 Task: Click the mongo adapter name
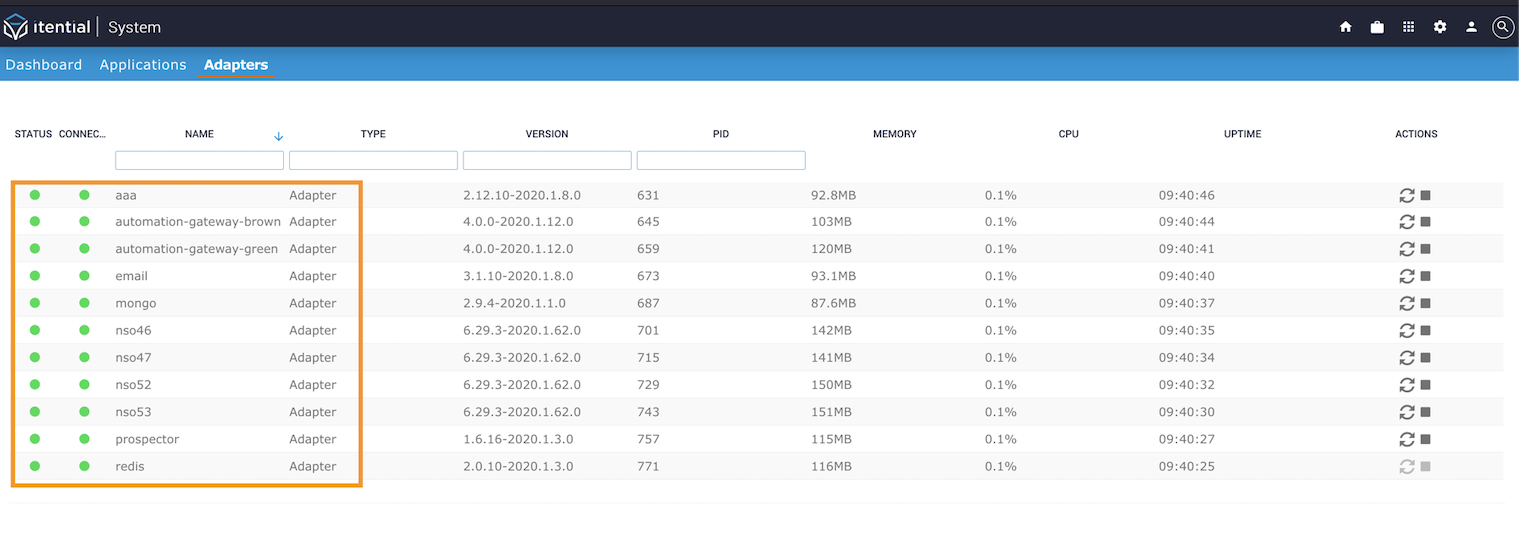pyautogui.click(x=136, y=303)
